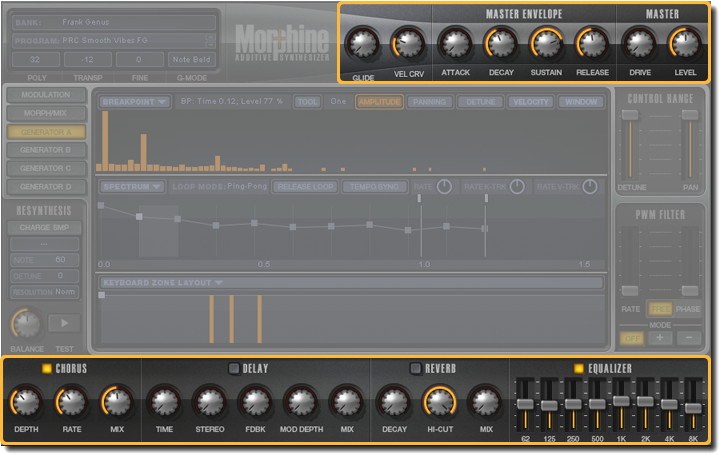Select Generator D
The height and width of the screenshot is (455, 719).
[46, 187]
